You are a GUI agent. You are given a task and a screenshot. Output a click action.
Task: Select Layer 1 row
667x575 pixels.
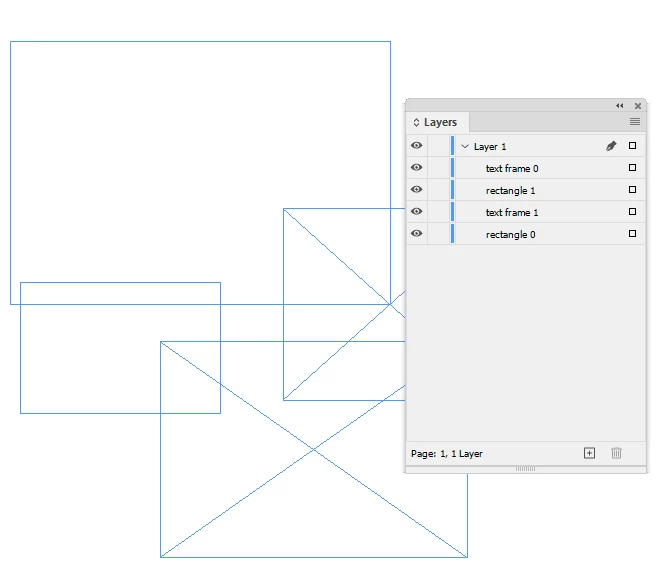click(526, 146)
